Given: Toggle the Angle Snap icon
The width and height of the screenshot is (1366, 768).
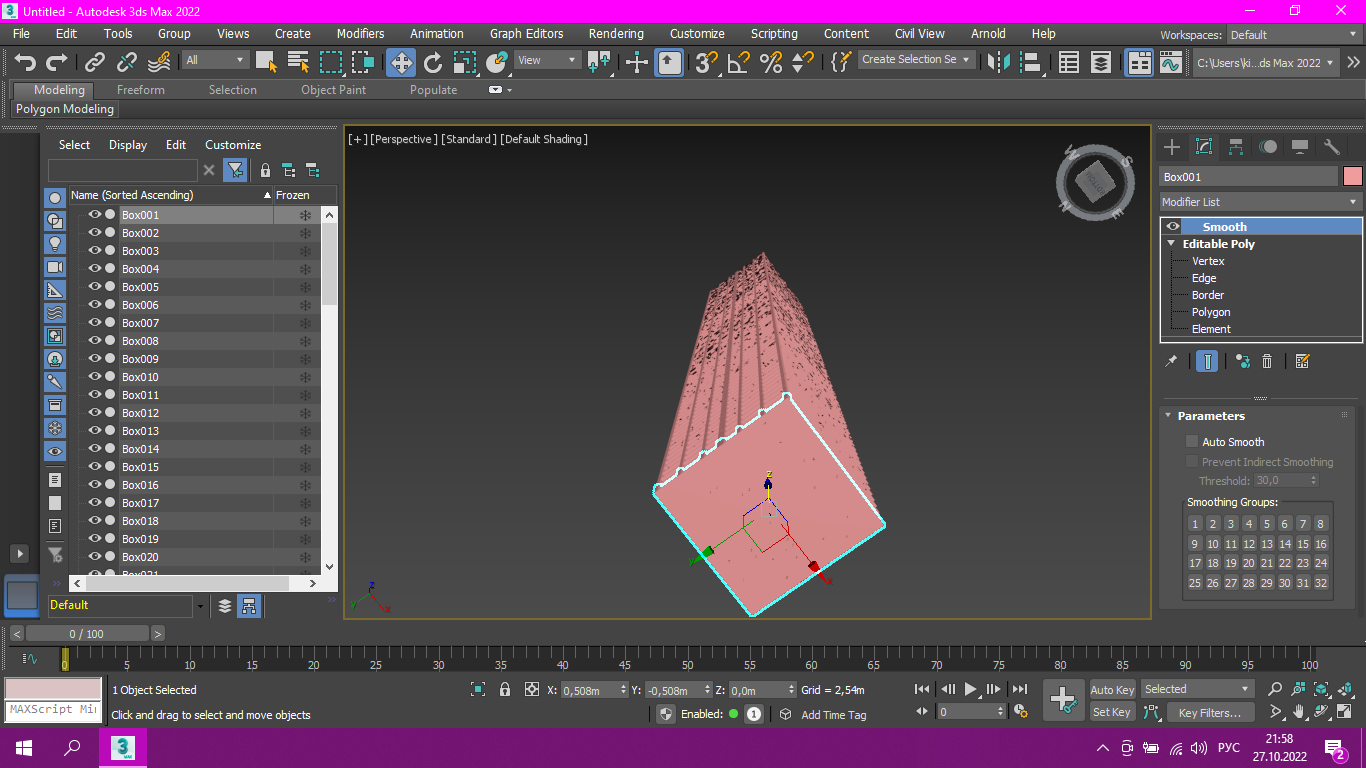Looking at the screenshot, I should pyautogui.click(x=739, y=62).
